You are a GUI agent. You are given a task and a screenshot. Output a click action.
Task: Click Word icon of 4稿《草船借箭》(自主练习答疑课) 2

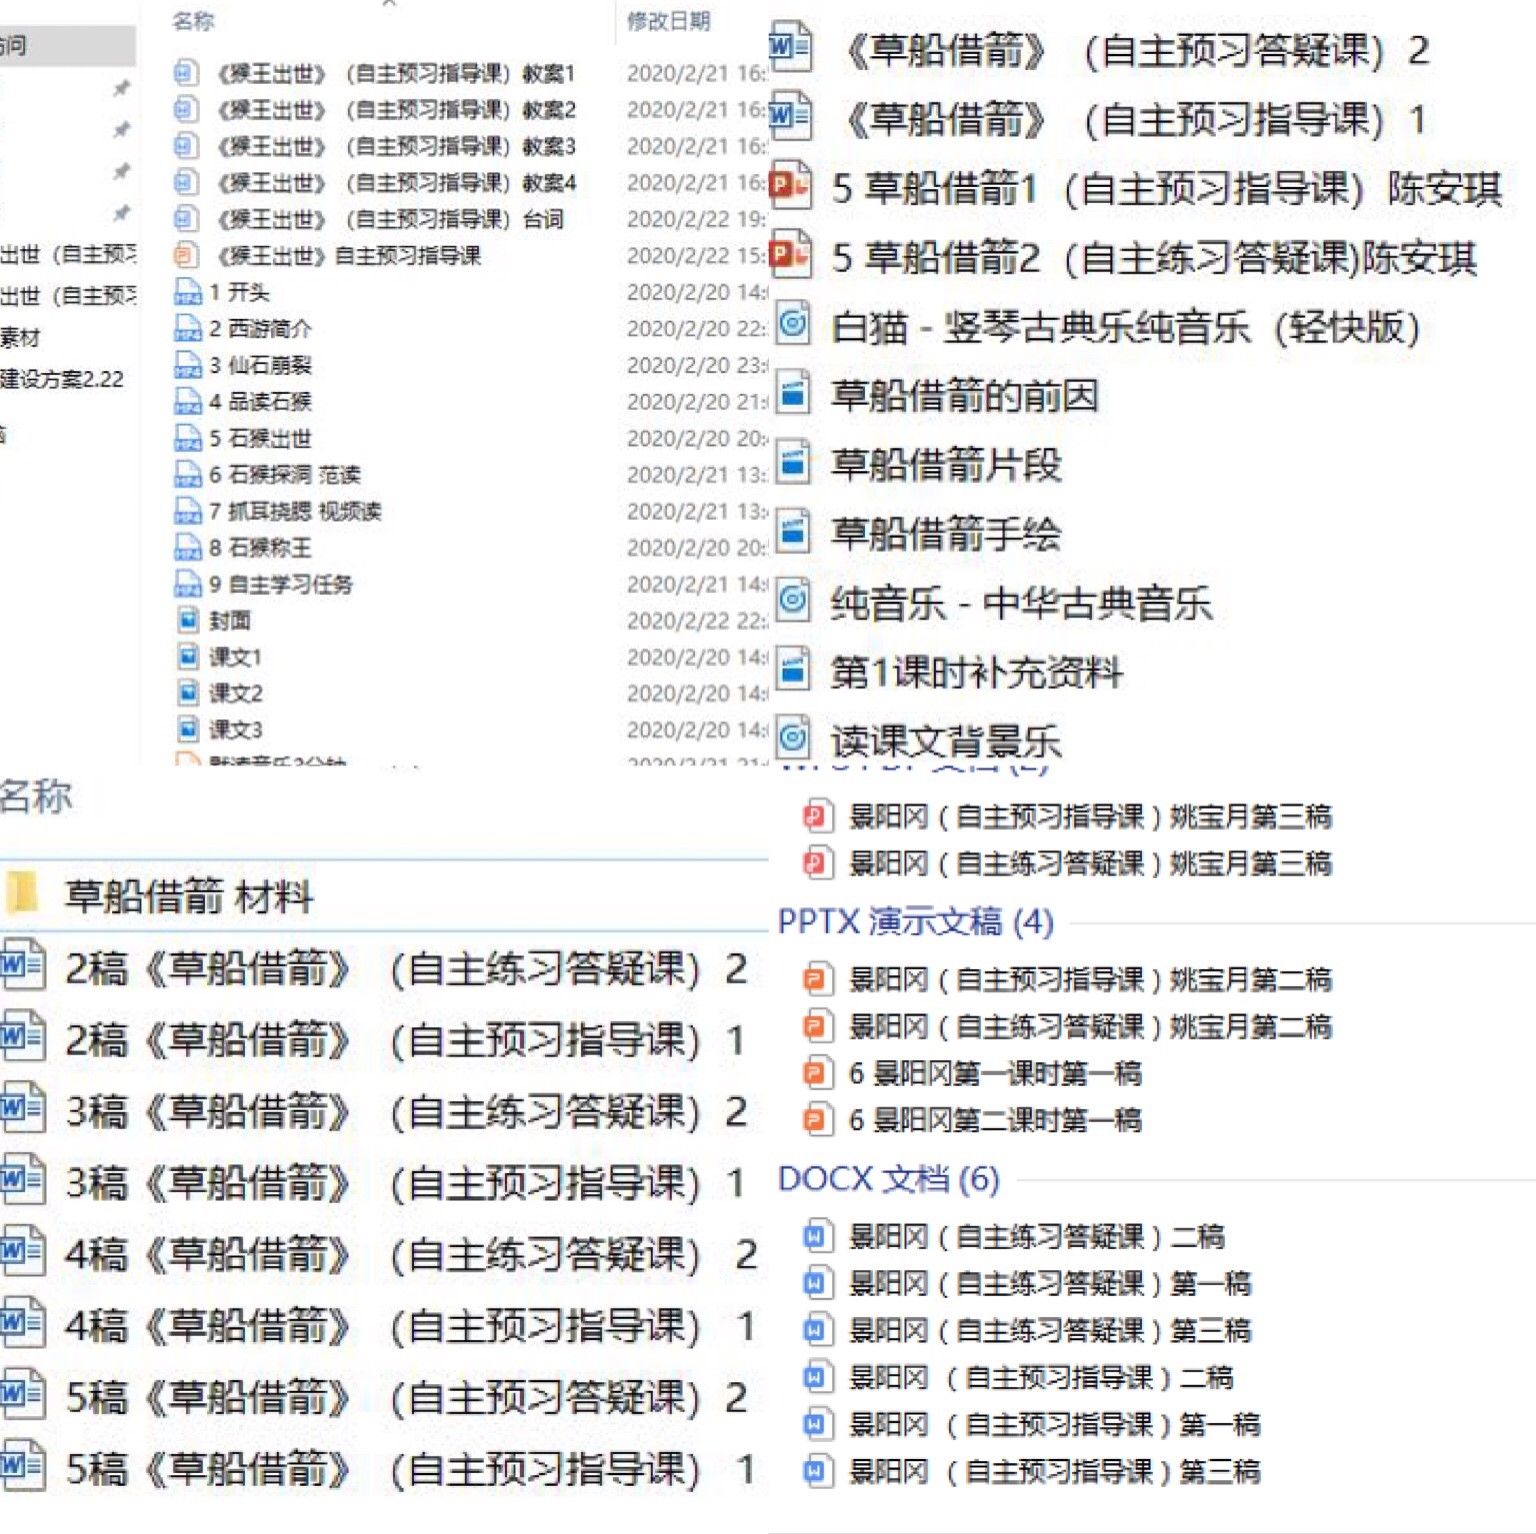point(22,1252)
